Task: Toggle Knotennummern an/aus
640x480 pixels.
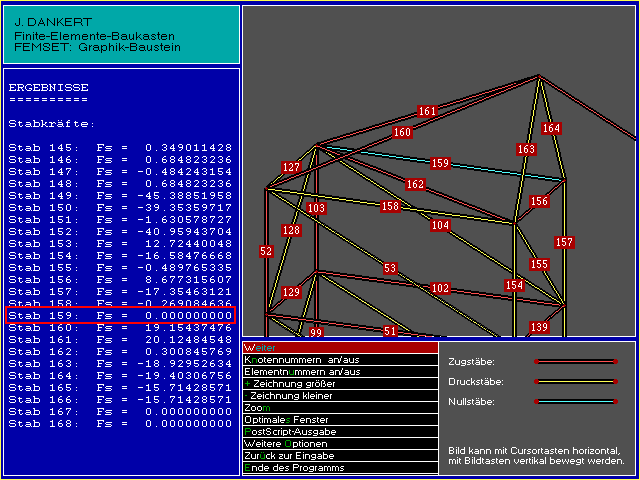Action: pyautogui.click(x=339, y=360)
